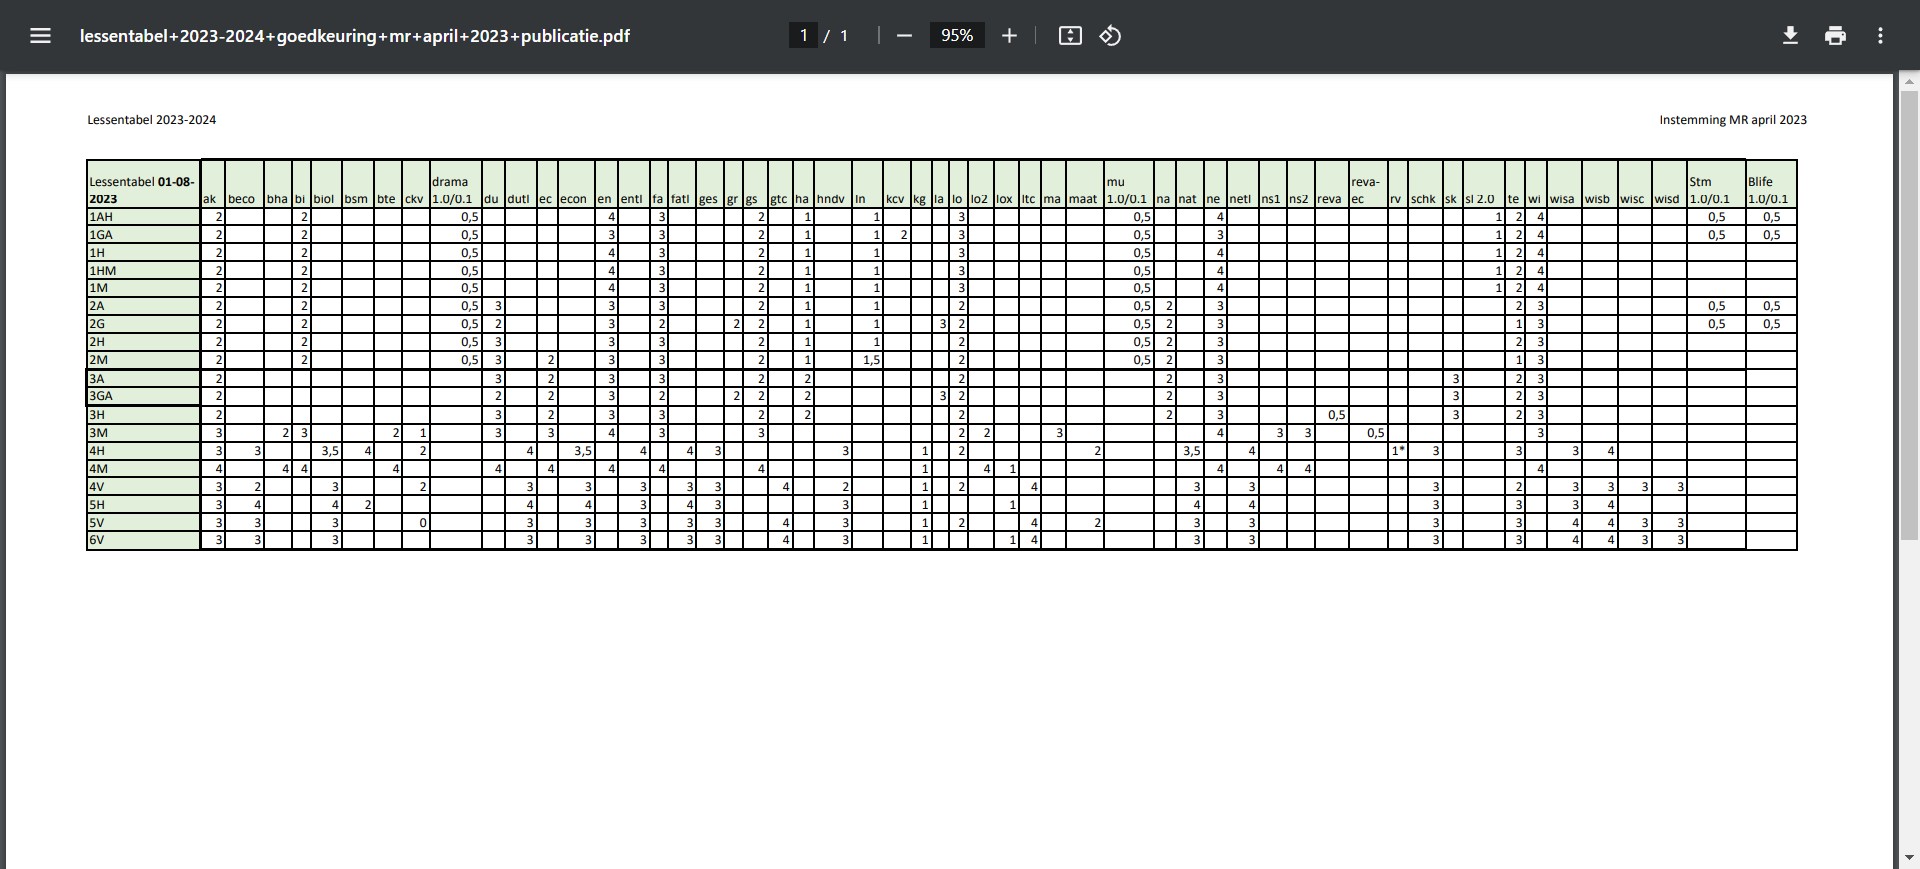Click the scrollbar up arrow
1920x869 pixels.
pos(1908,82)
